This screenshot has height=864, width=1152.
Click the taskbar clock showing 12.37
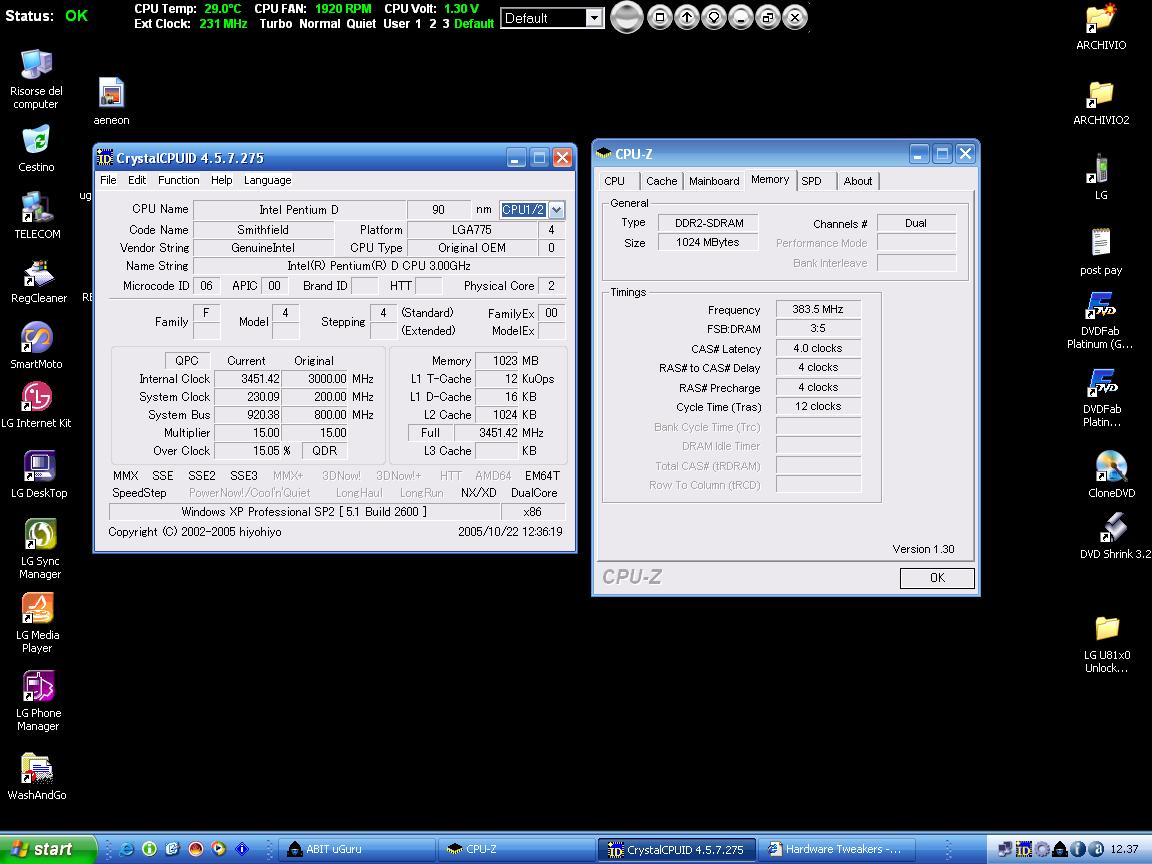point(1124,849)
